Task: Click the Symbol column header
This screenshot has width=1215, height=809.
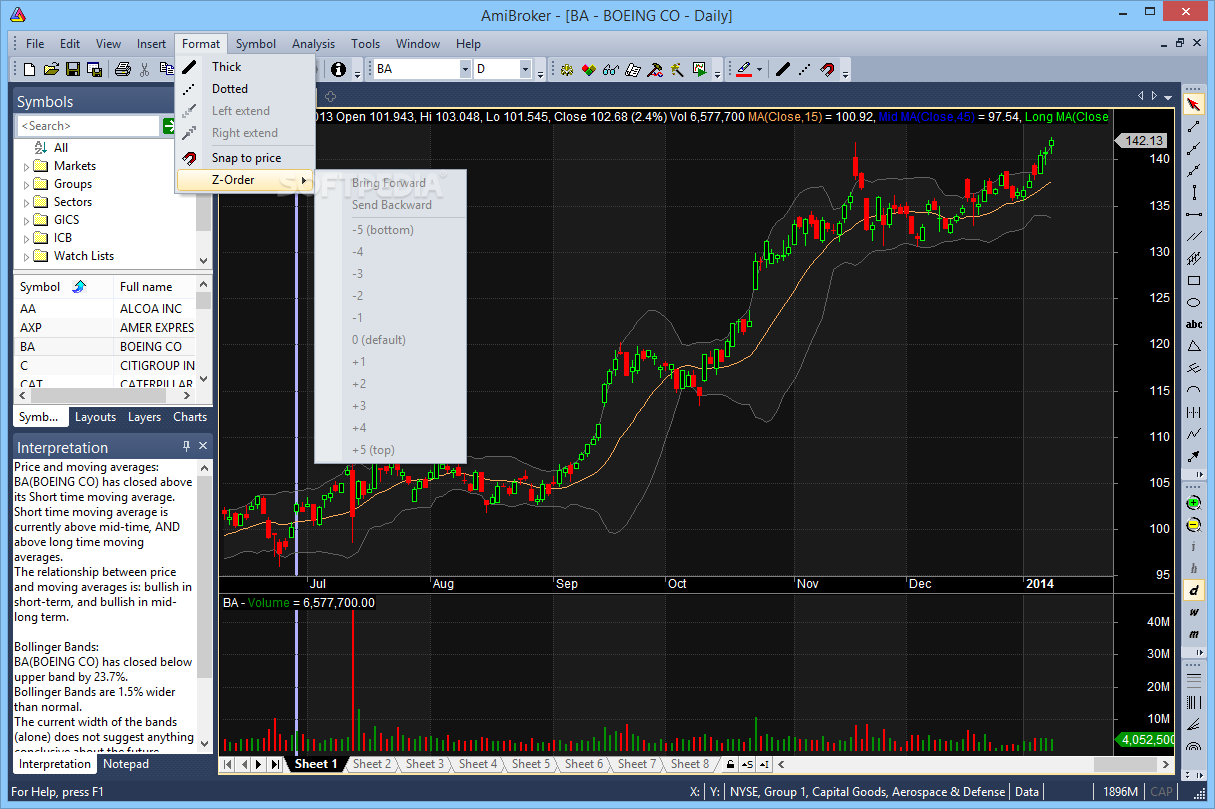Action: 63,287
